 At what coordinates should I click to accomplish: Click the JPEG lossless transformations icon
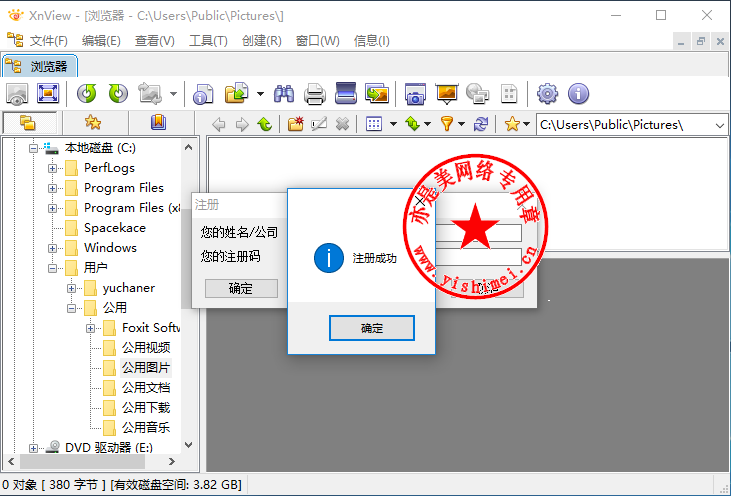150,94
